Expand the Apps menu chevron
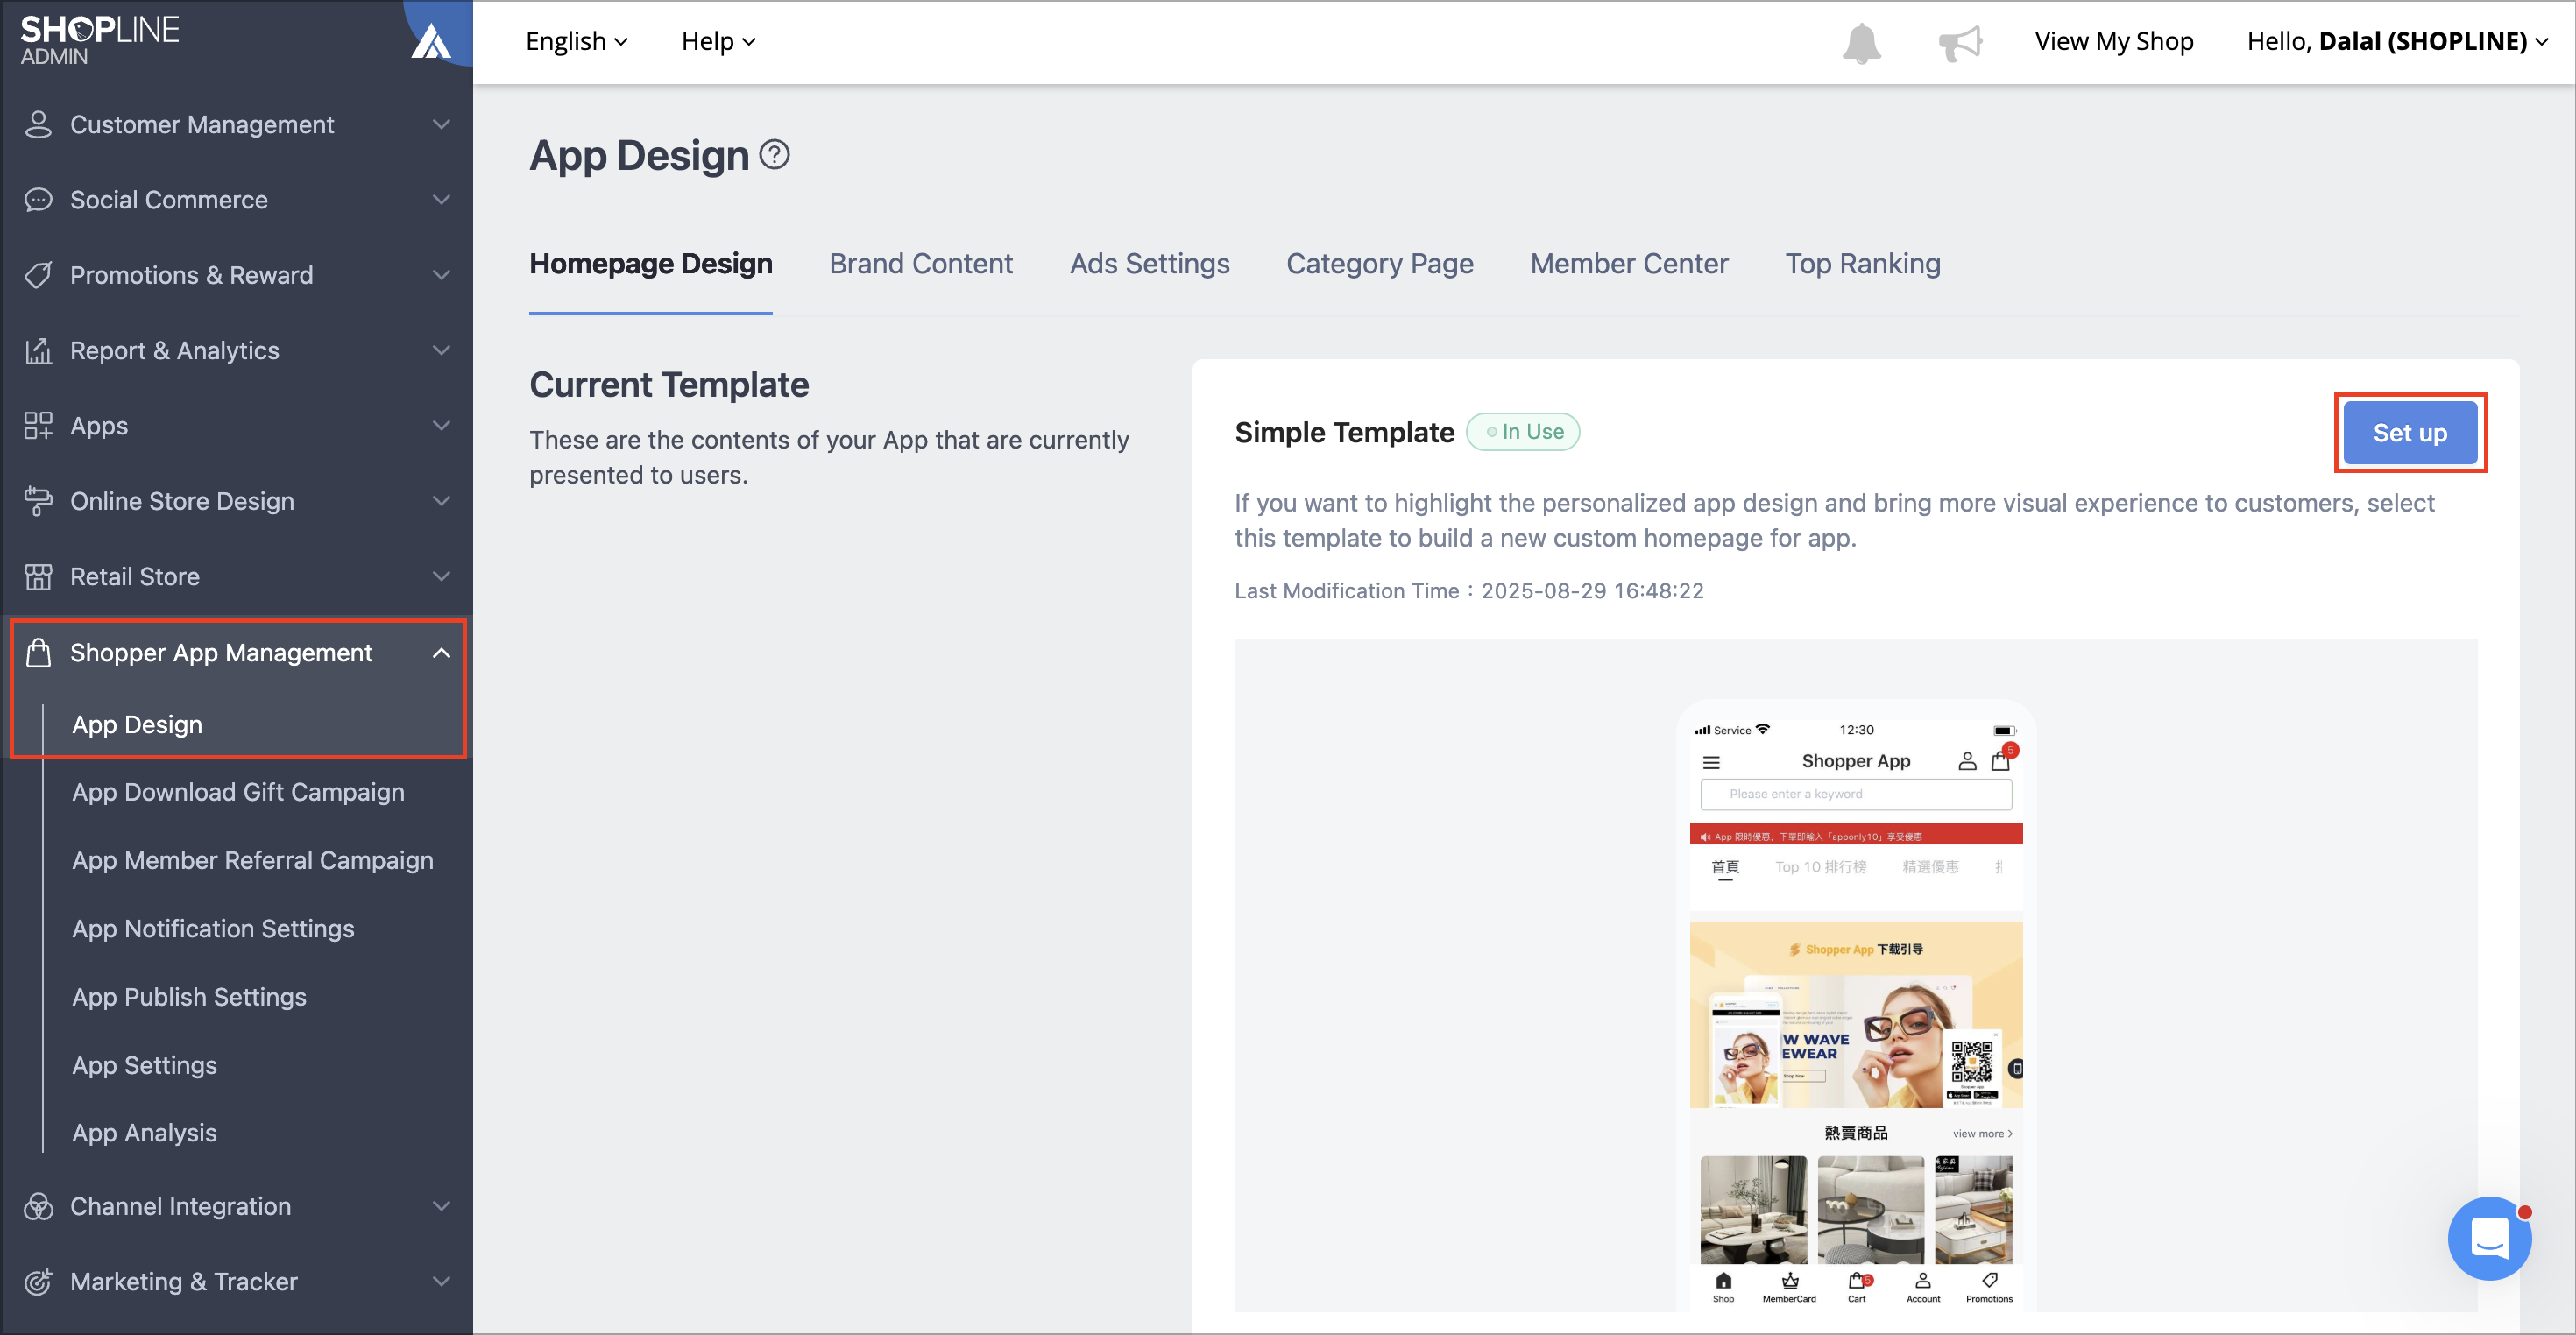This screenshot has width=2576, height=1335. click(x=441, y=426)
